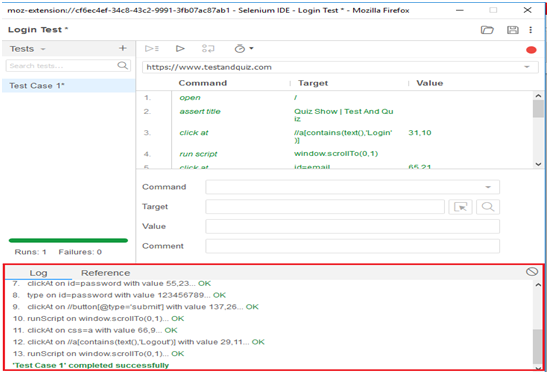Image resolution: width=549 pixels, height=374 pixels.
Task: Expand the Tests view dropdown
Action: [43, 49]
